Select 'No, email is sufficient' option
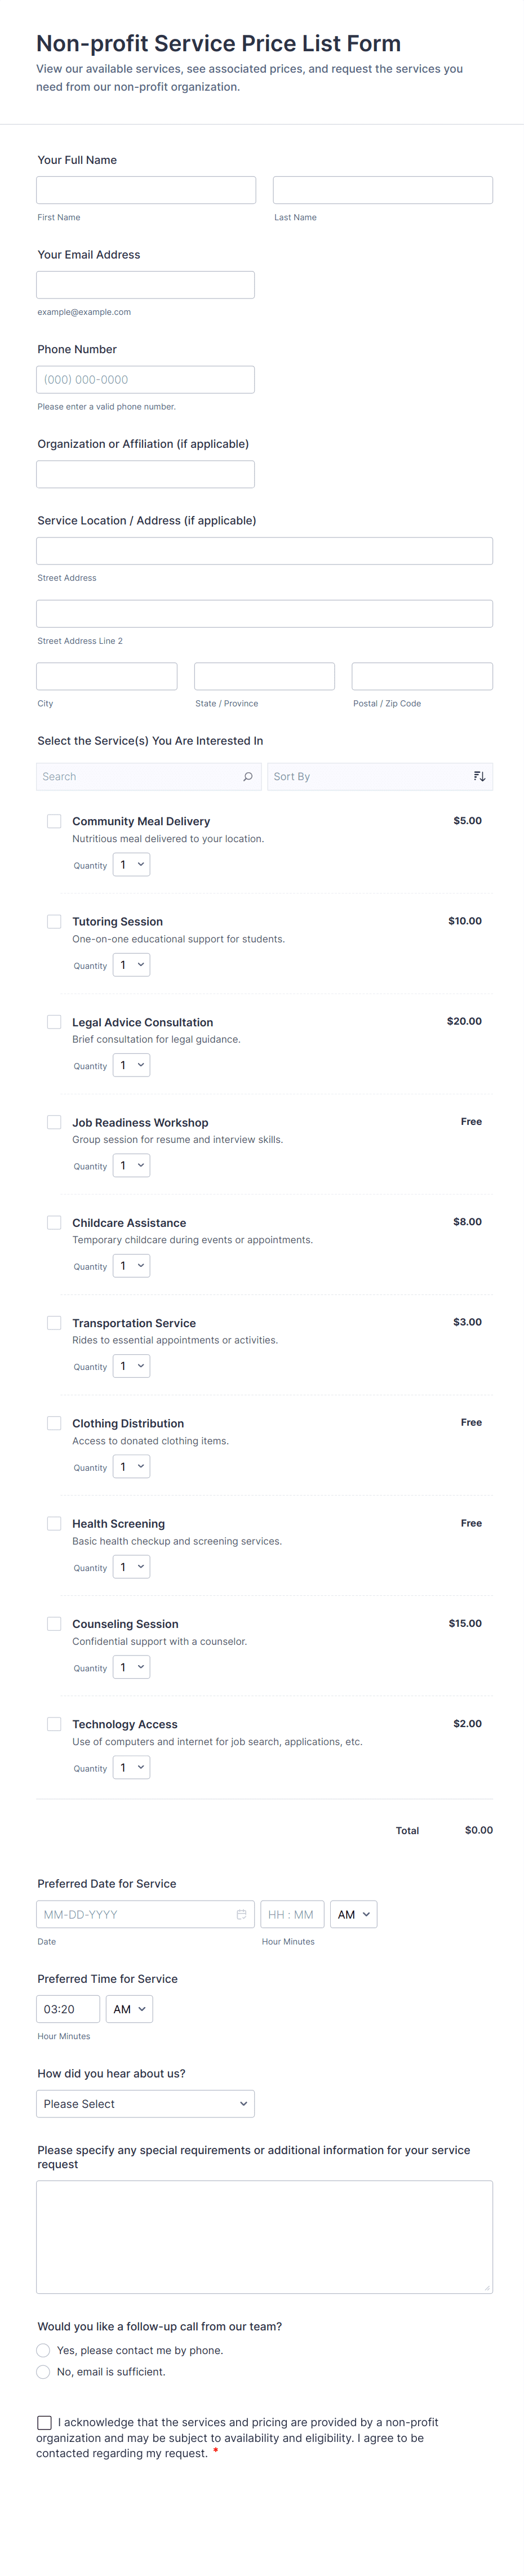 [43, 2371]
